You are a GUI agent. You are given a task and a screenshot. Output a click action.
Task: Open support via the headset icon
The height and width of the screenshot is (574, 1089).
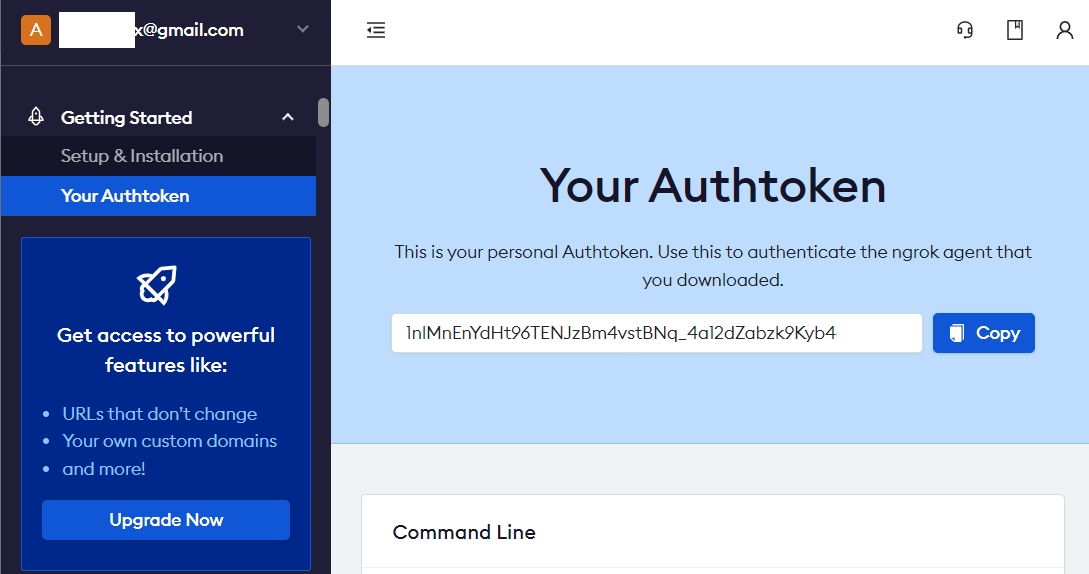(965, 30)
